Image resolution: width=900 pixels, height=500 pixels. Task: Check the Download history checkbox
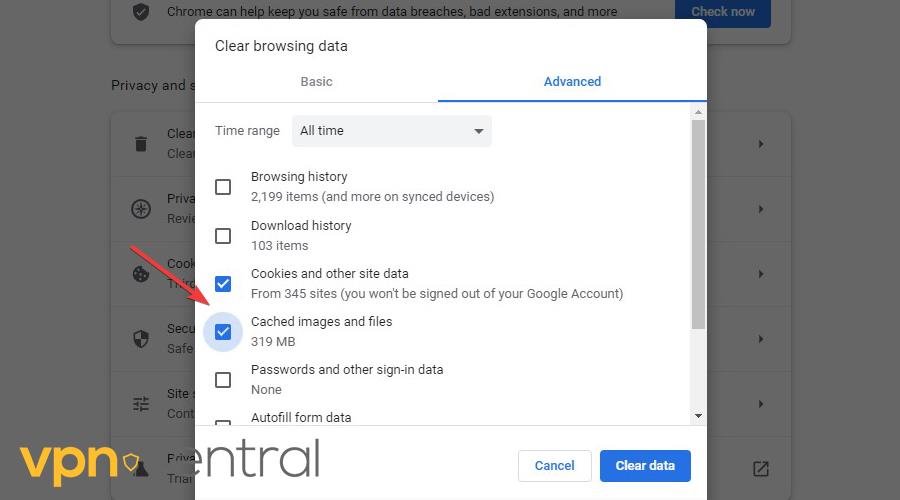pos(223,236)
